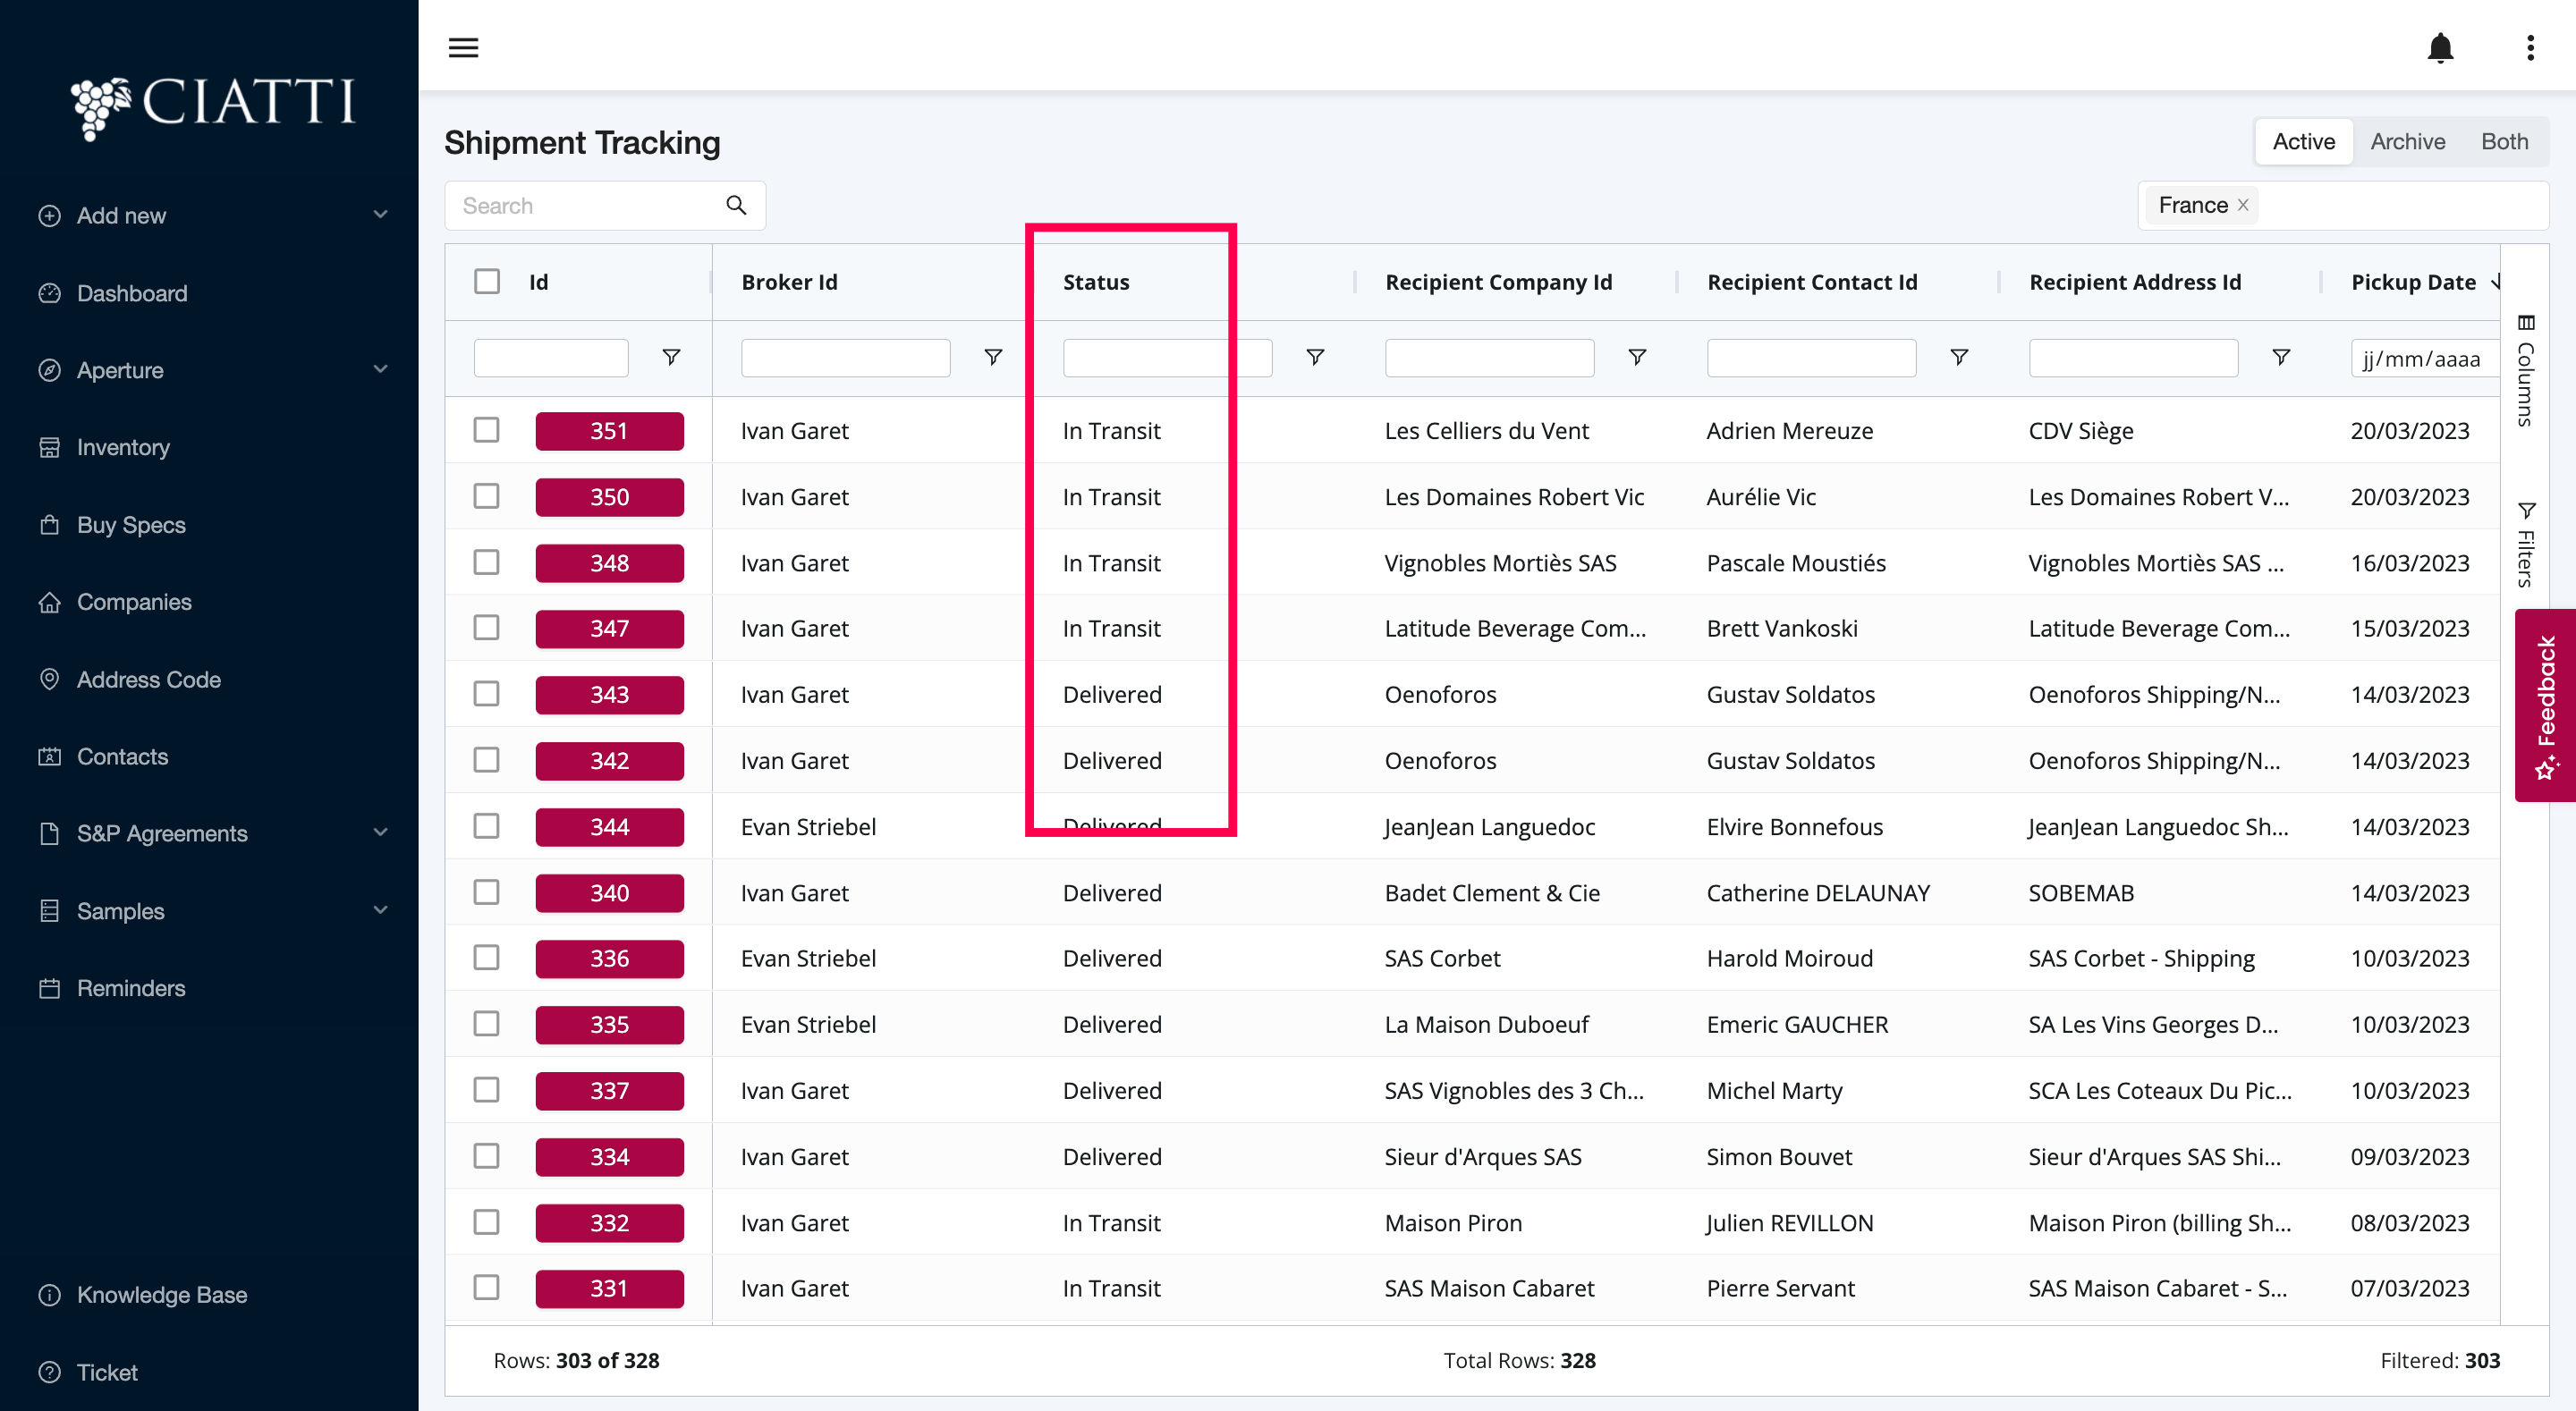Screen dimensions: 2576x1411
Task: Open the Columns side panel
Action: [2526, 372]
